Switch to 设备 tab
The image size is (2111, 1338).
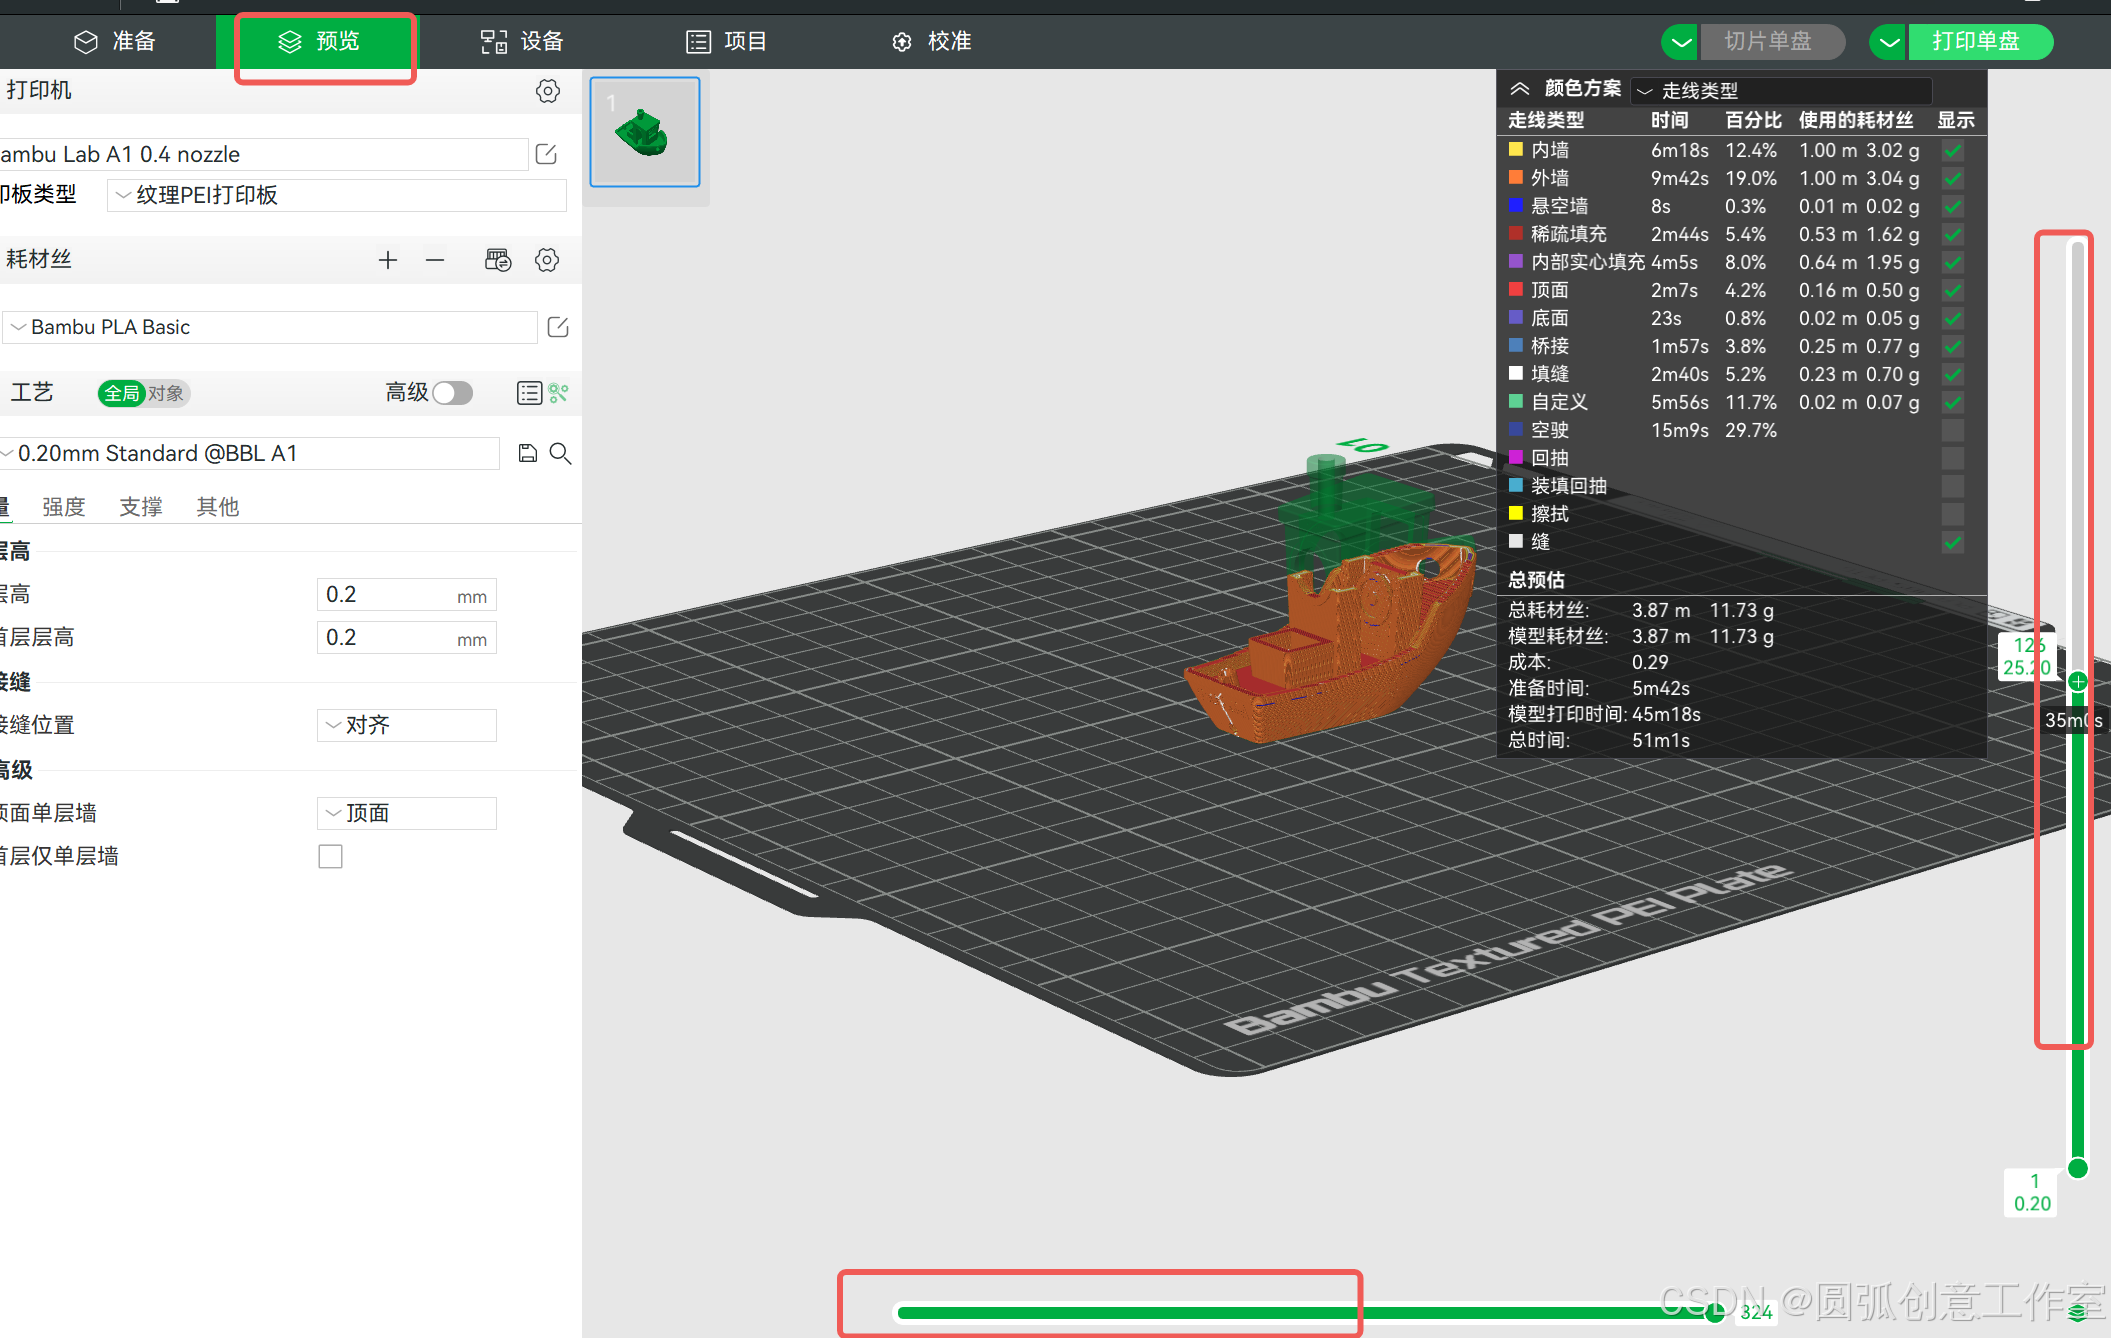pyautogui.click(x=522, y=41)
